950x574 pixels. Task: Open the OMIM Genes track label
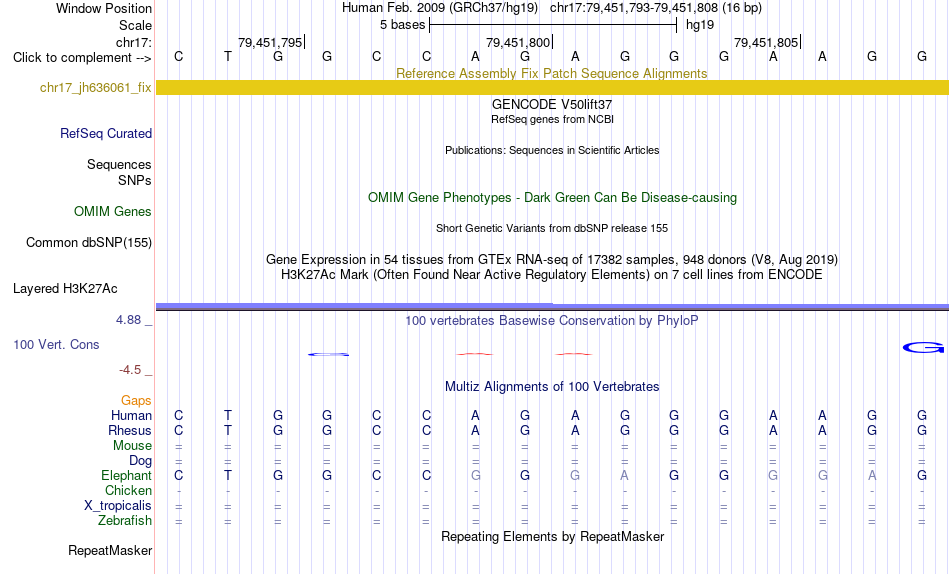[x=113, y=212]
